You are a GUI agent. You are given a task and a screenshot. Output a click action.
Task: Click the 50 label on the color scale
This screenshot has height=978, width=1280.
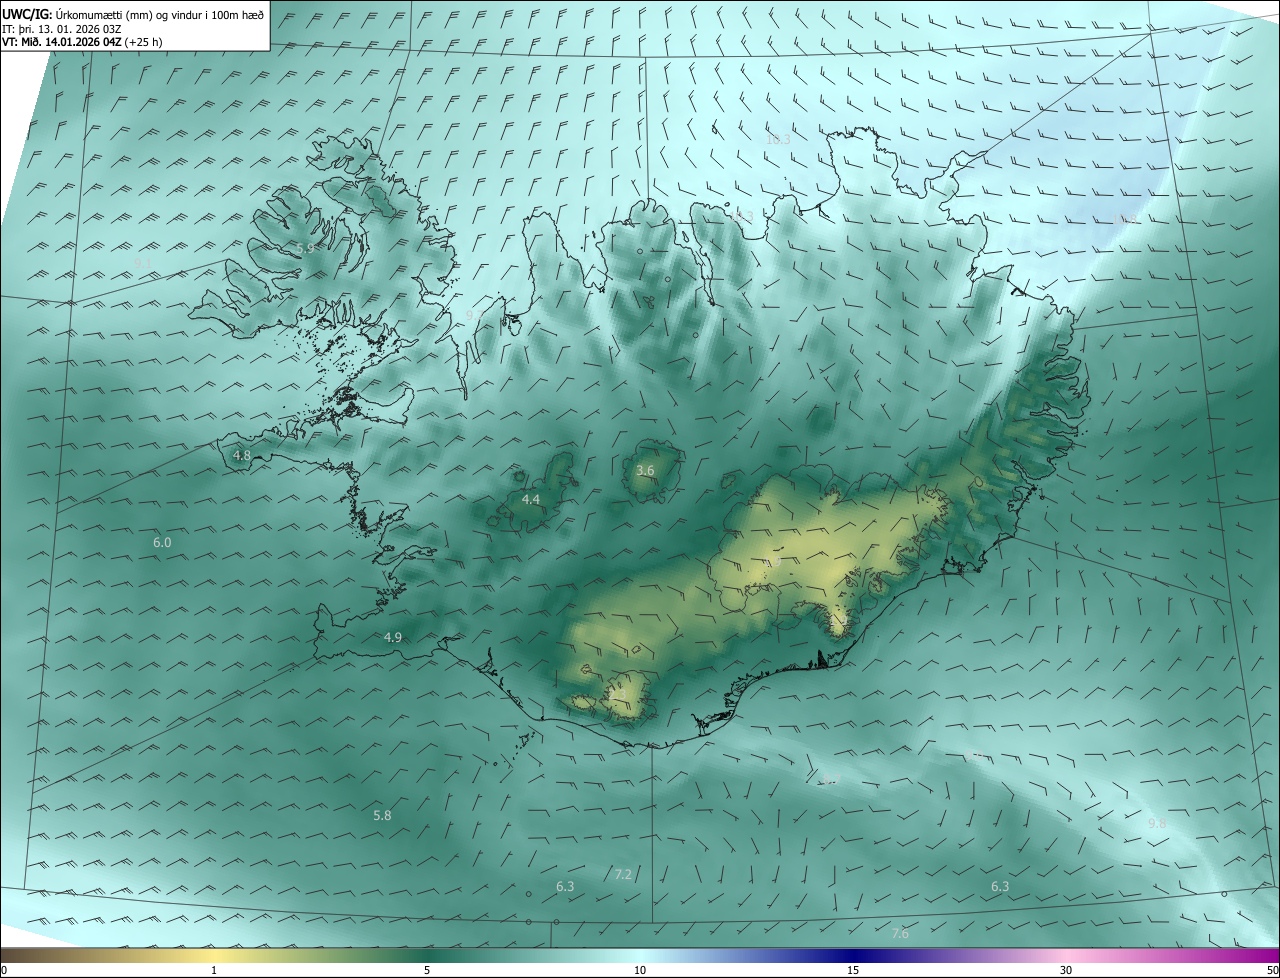[x=1272, y=970]
